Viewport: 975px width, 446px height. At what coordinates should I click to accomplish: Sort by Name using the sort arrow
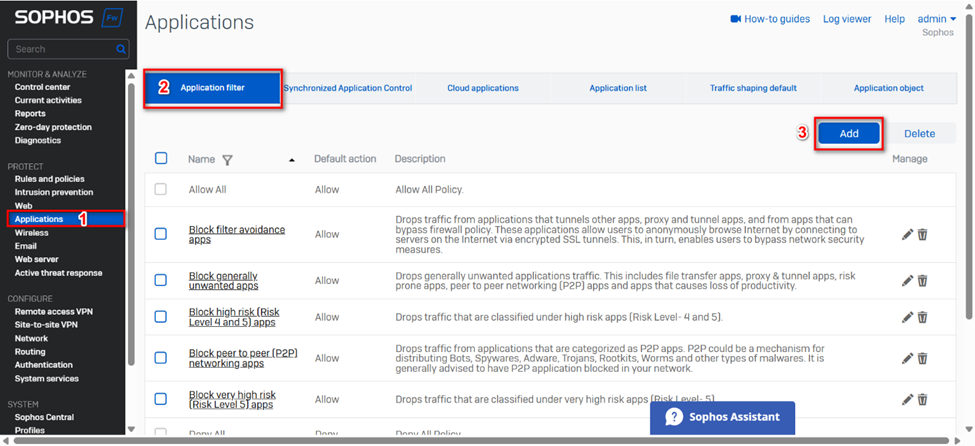click(x=292, y=160)
